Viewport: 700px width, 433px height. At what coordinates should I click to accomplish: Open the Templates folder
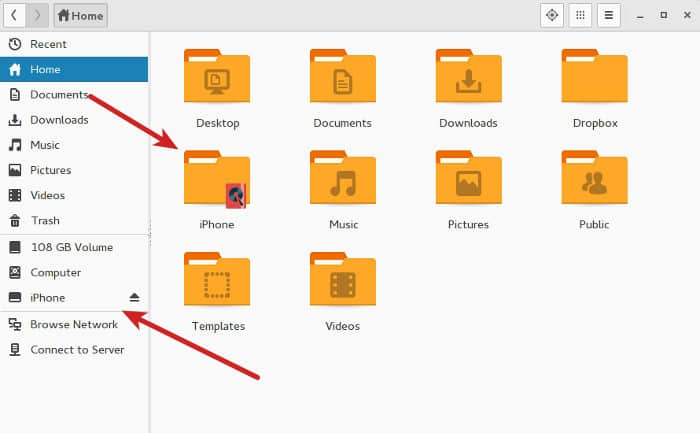click(217, 279)
